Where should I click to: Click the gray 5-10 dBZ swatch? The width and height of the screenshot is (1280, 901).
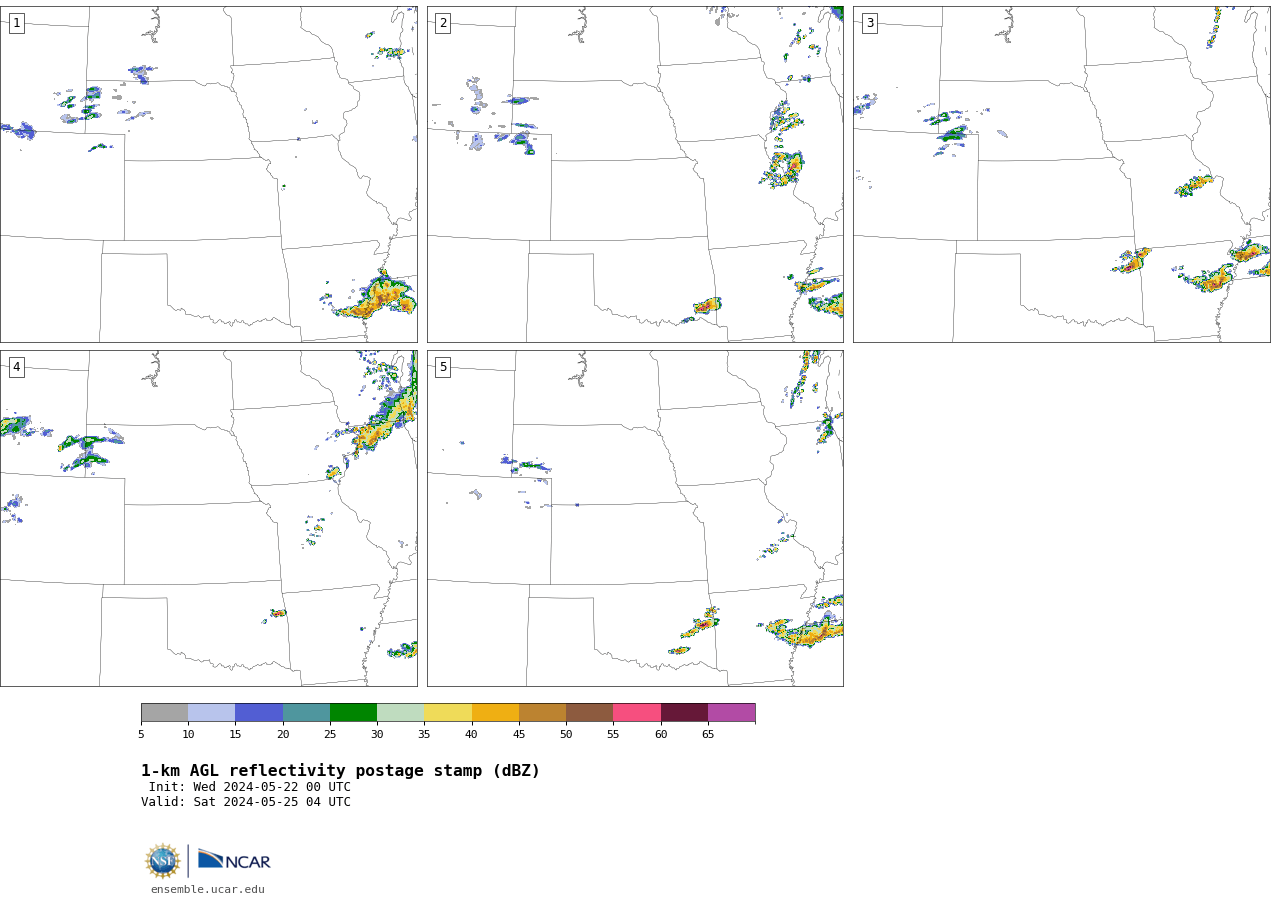click(x=164, y=713)
